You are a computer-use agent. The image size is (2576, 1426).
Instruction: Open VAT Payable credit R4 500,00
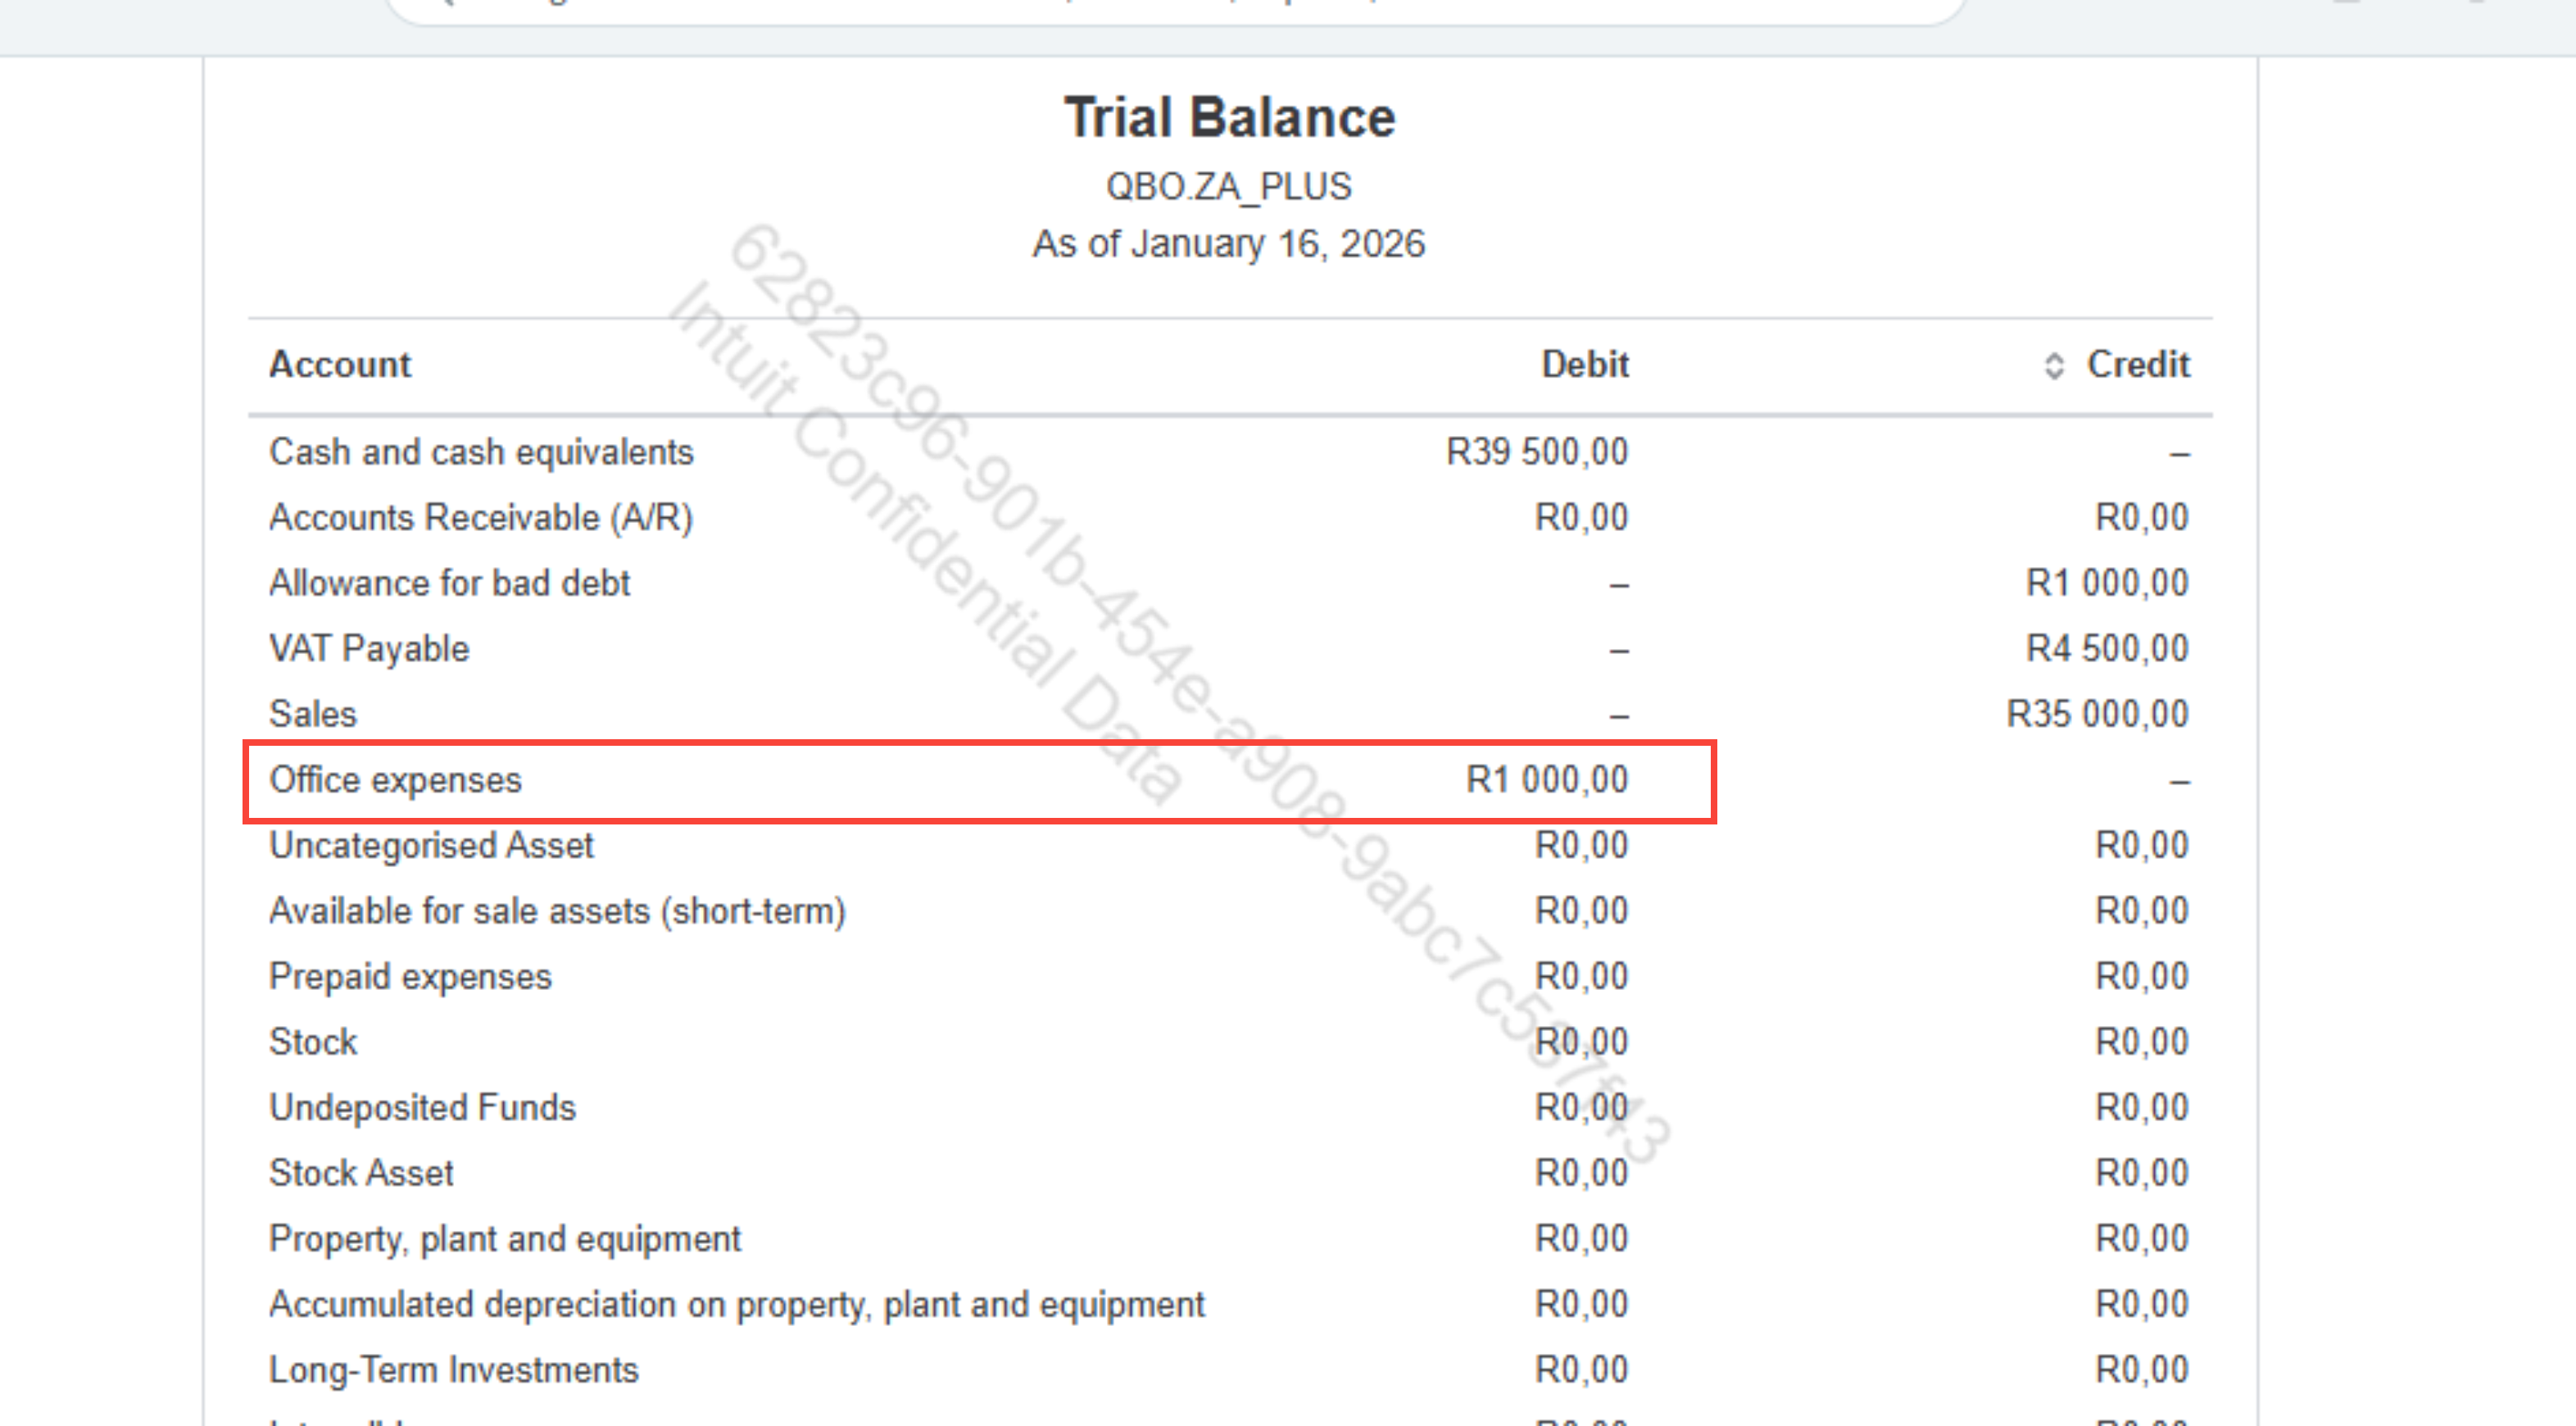pyautogui.click(x=2107, y=649)
